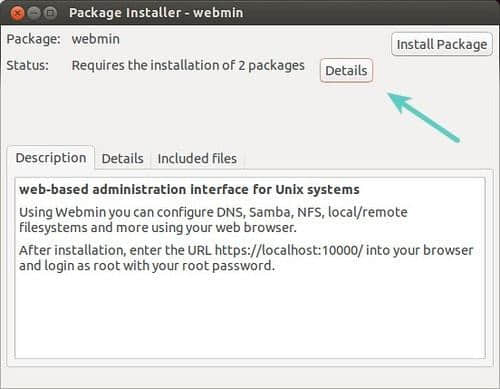Switch to the Description tab
This screenshot has width=500, height=389.
tap(51, 158)
